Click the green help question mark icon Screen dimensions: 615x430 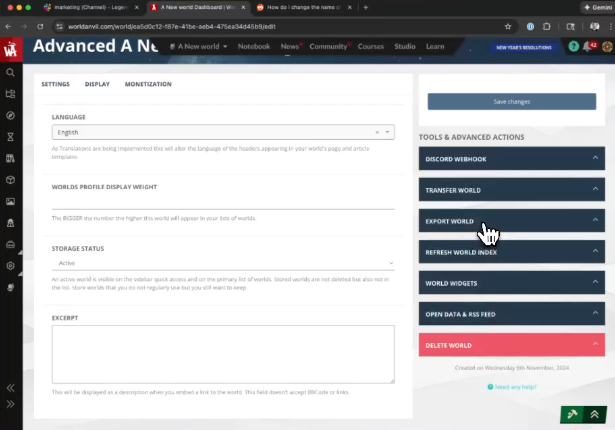click(573, 47)
